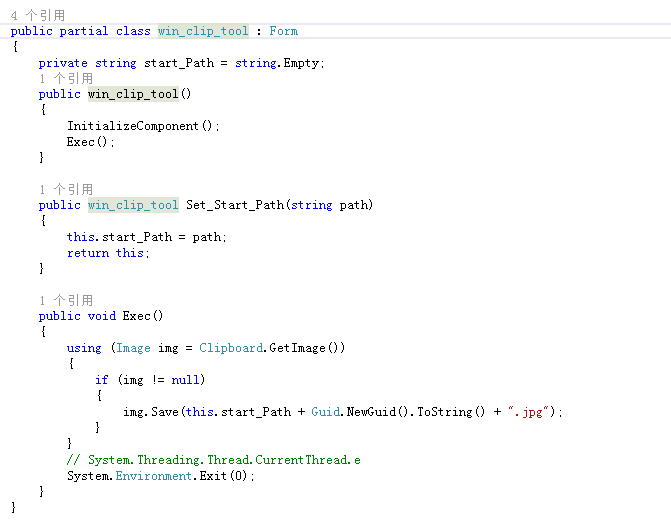Image resolution: width=671 pixels, height=528 pixels.
Task: Click the Save method in img.Save
Action: coord(165,412)
